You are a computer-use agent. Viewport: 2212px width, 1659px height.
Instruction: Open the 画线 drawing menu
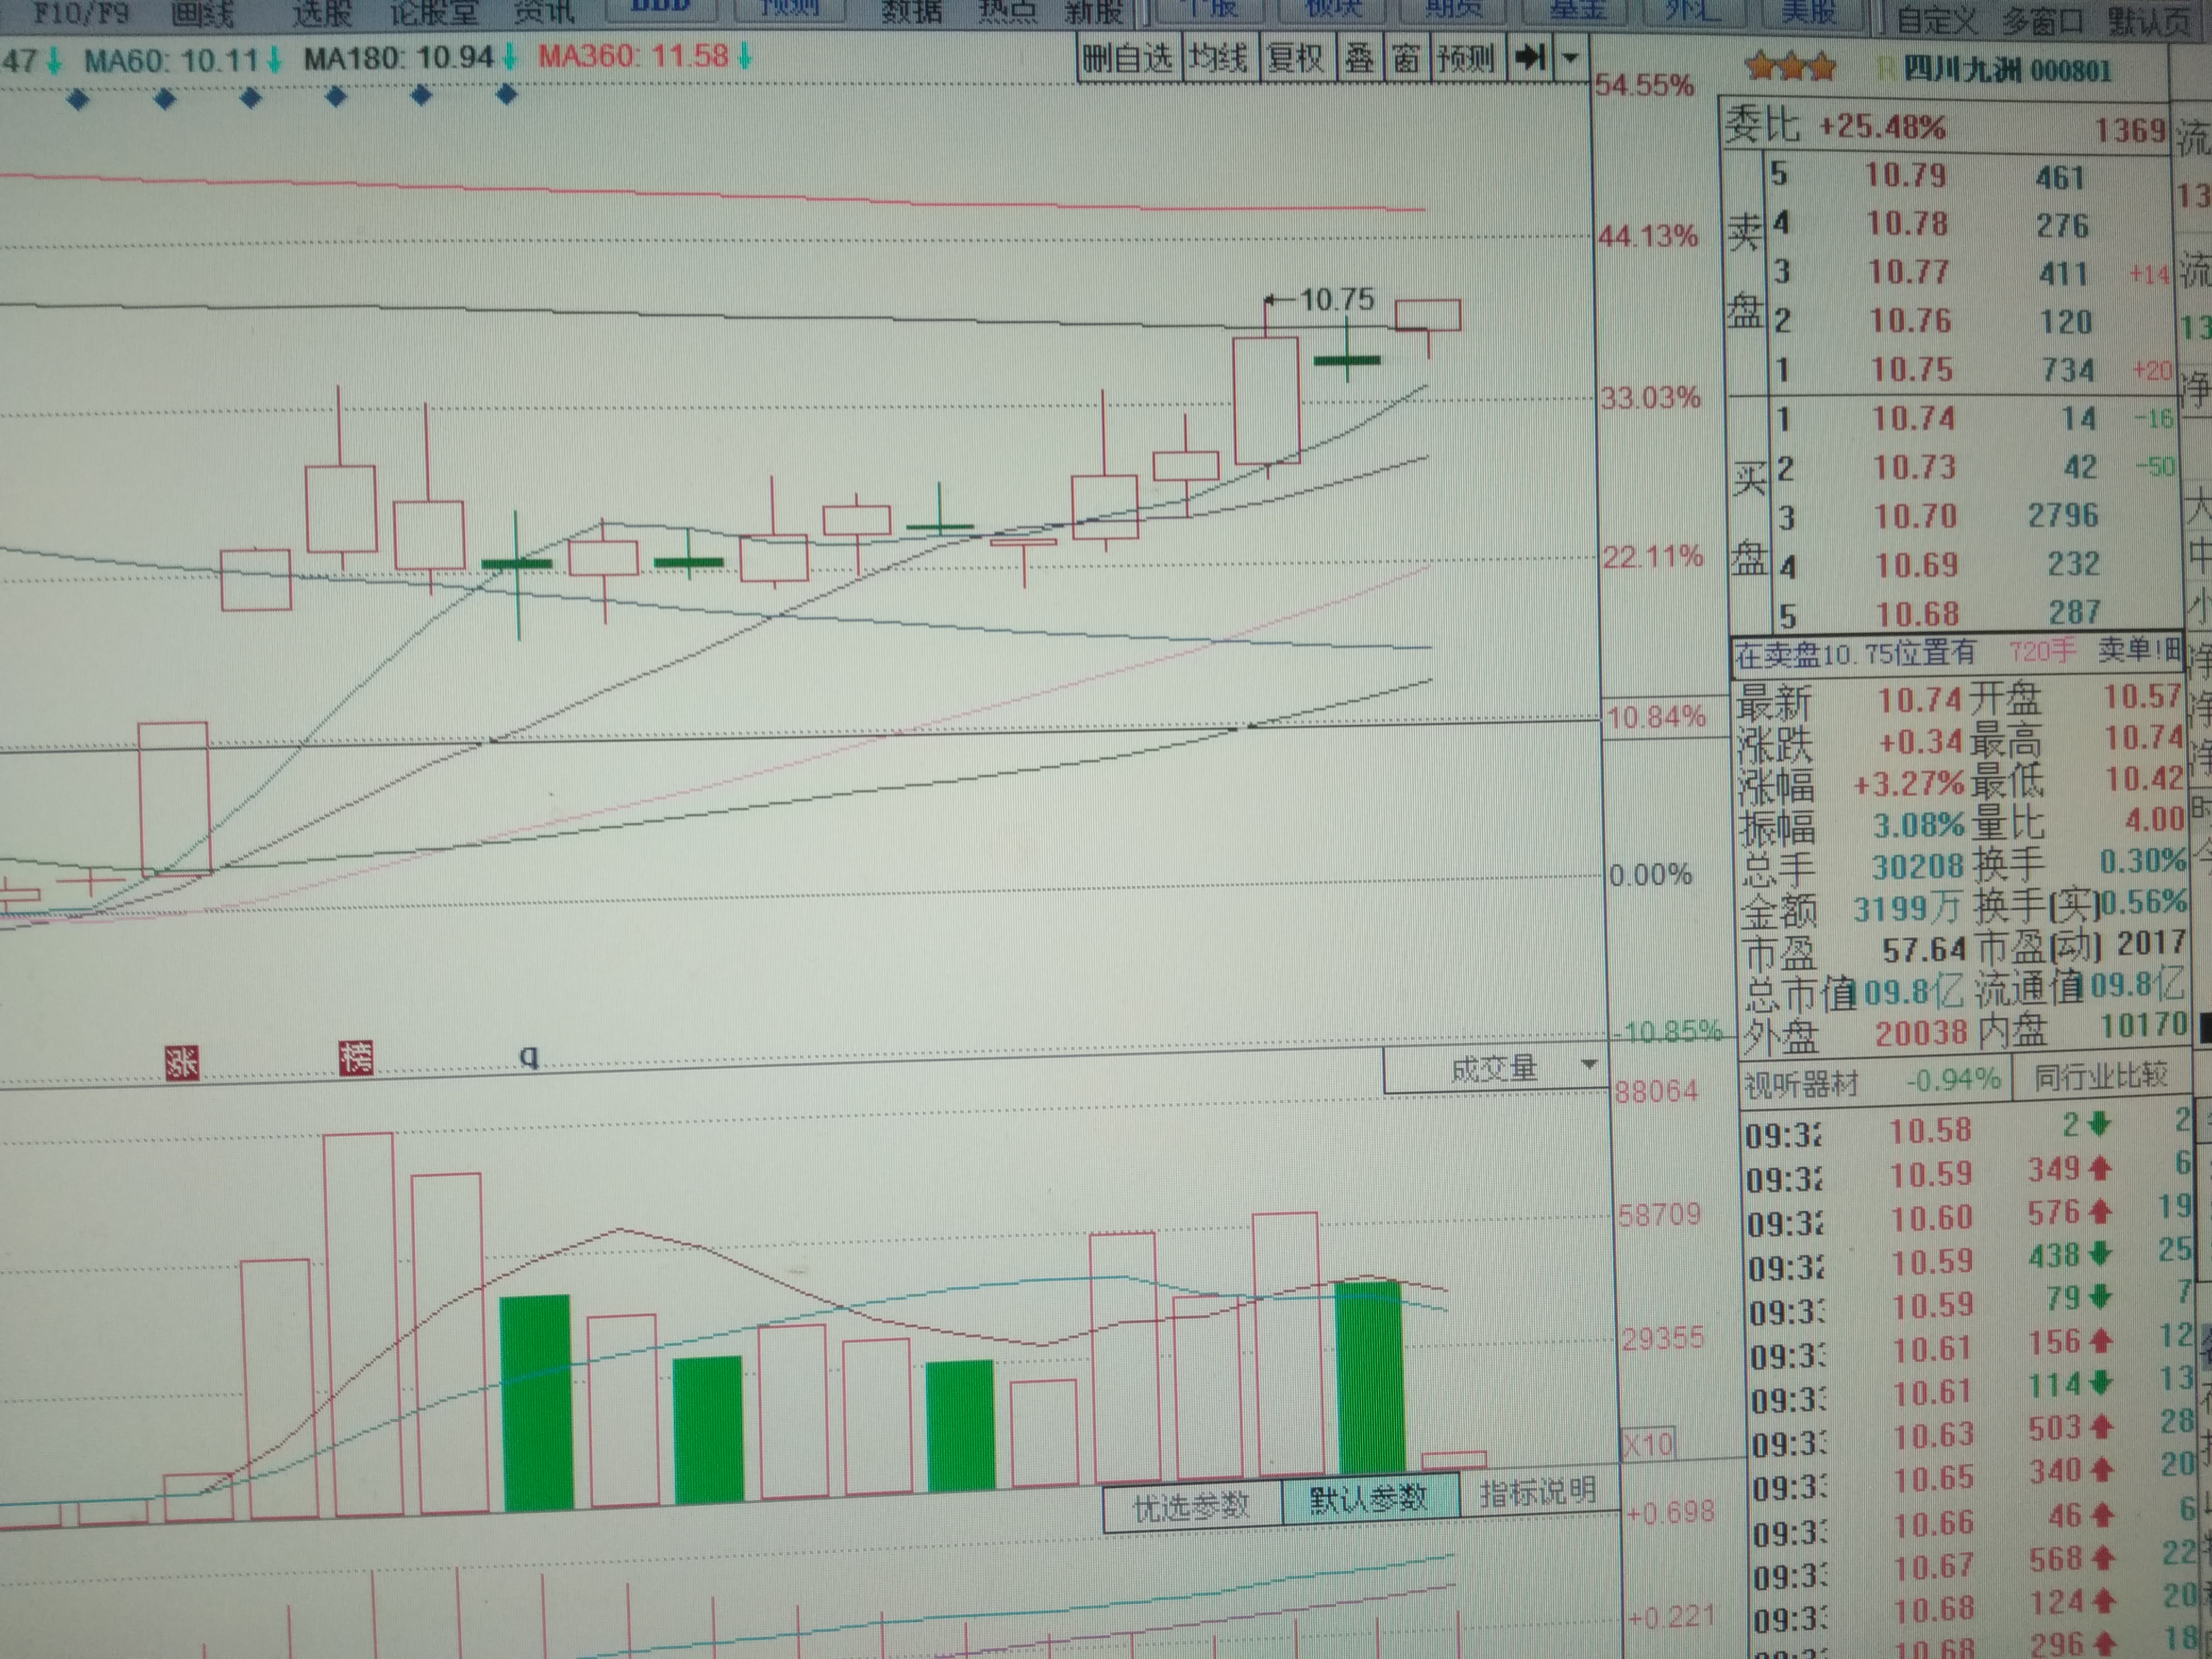pyautogui.click(x=203, y=14)
